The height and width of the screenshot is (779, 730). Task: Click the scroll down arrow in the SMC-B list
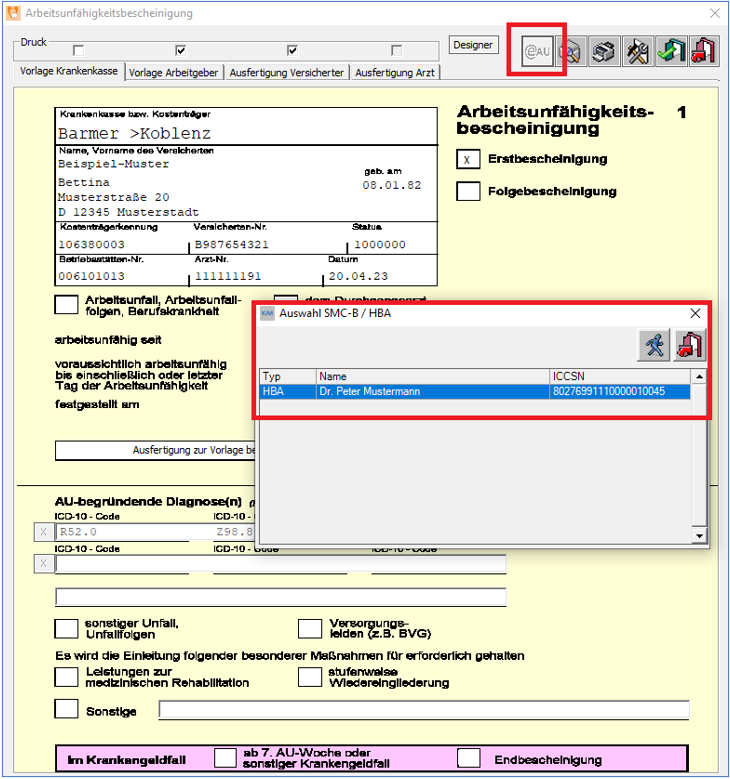(700, 536)
